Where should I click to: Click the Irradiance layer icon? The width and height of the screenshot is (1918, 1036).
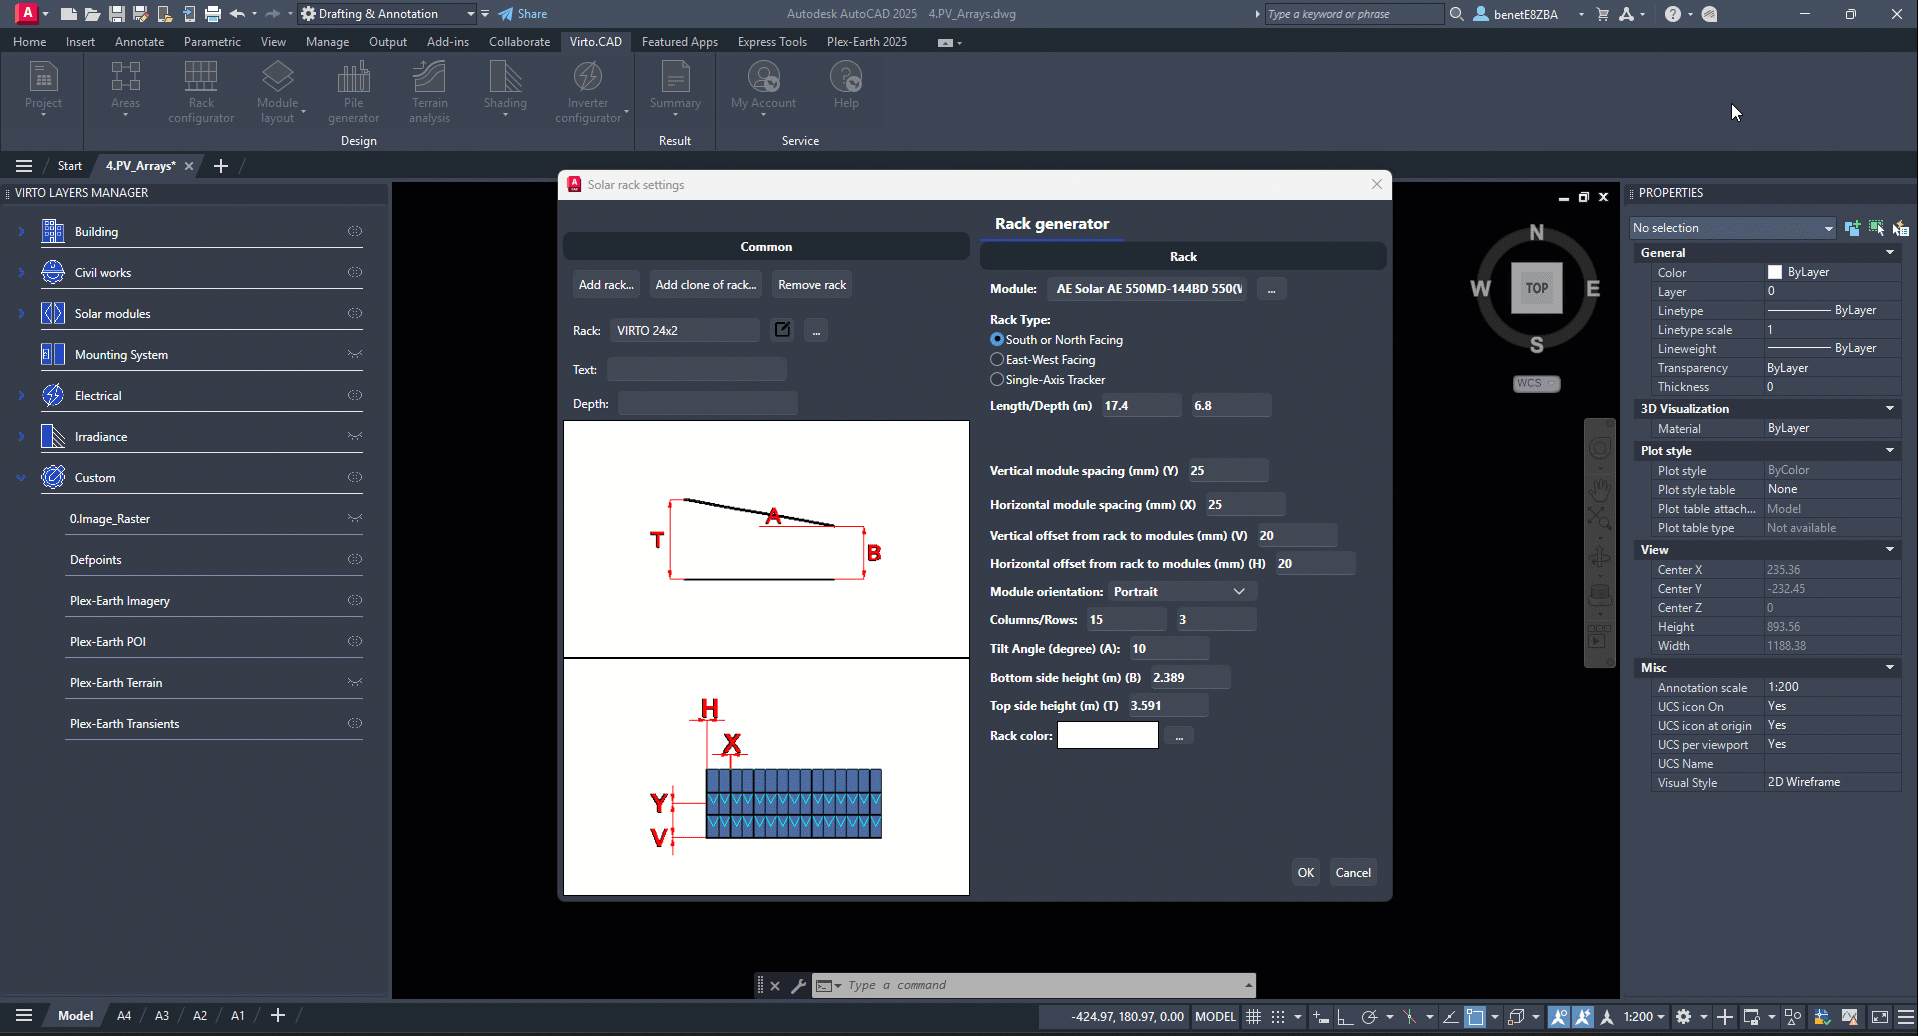(53, 436)
